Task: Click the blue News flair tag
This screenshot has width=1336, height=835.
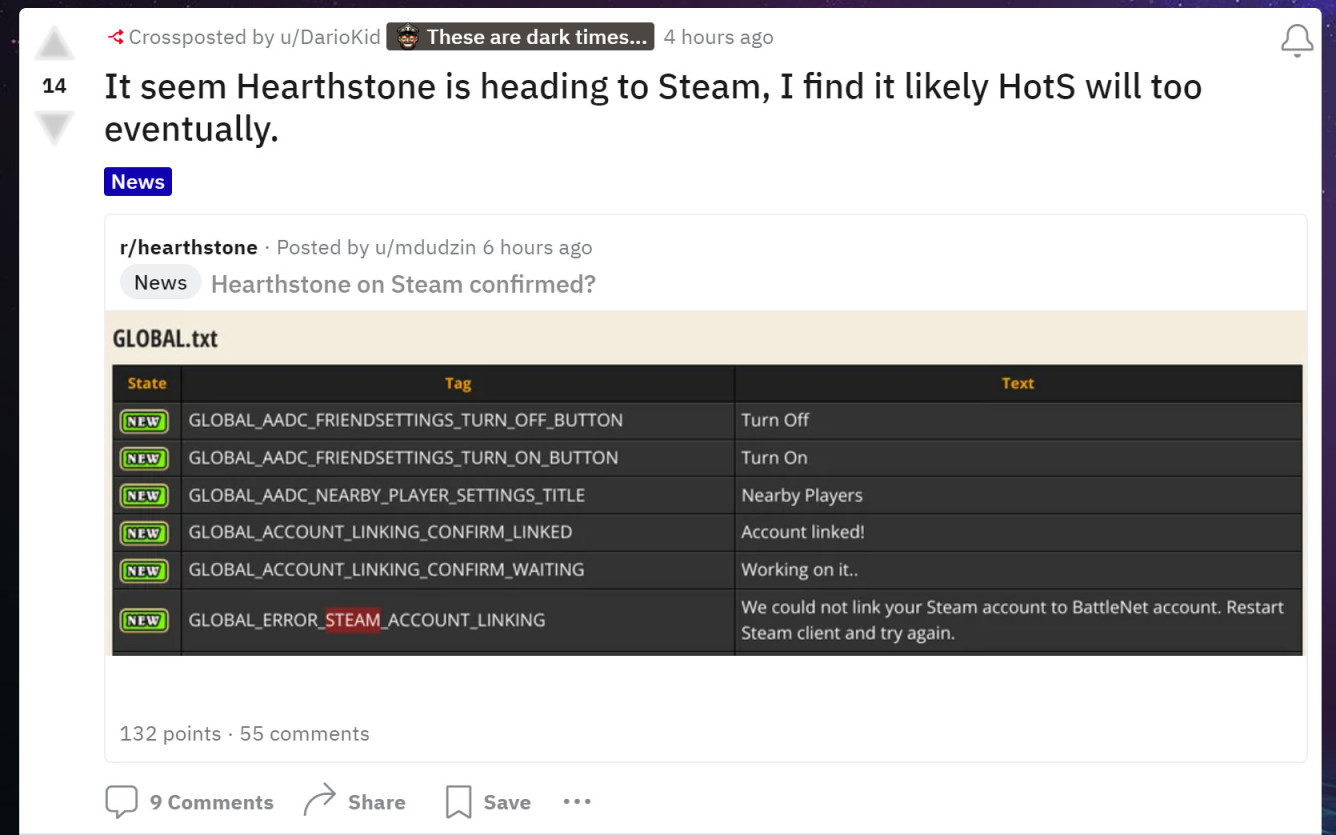Action: [x=138, y=182]
